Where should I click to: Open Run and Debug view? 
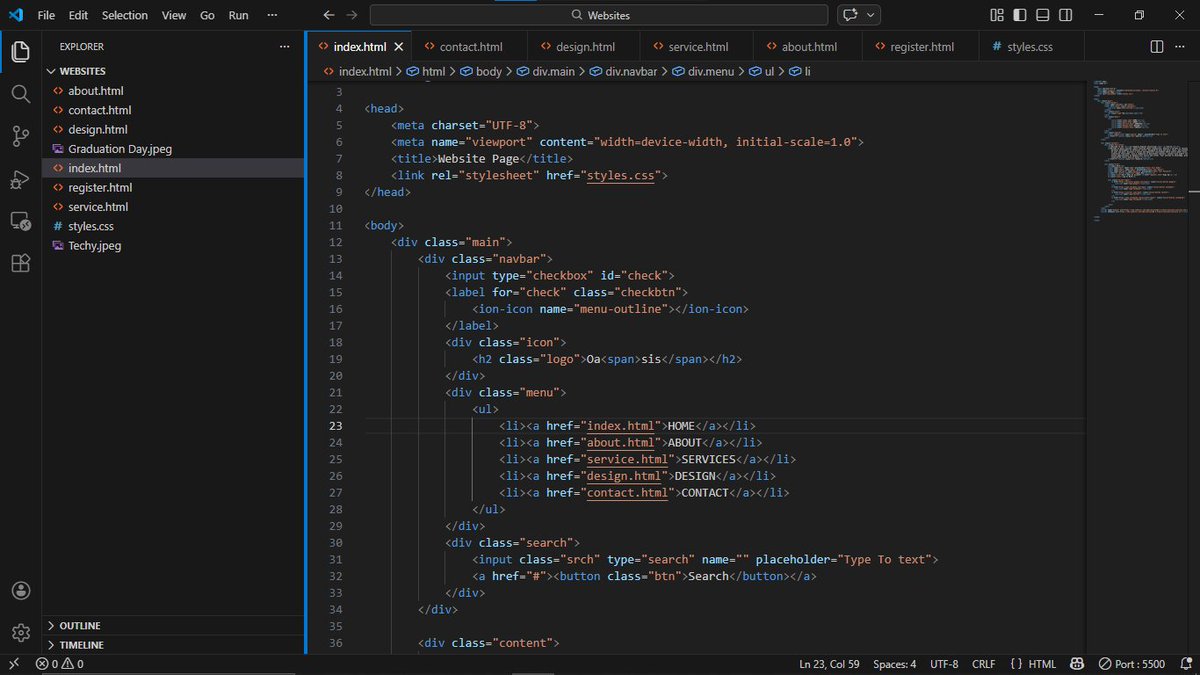pyautogui.click(x=20, y=179)
